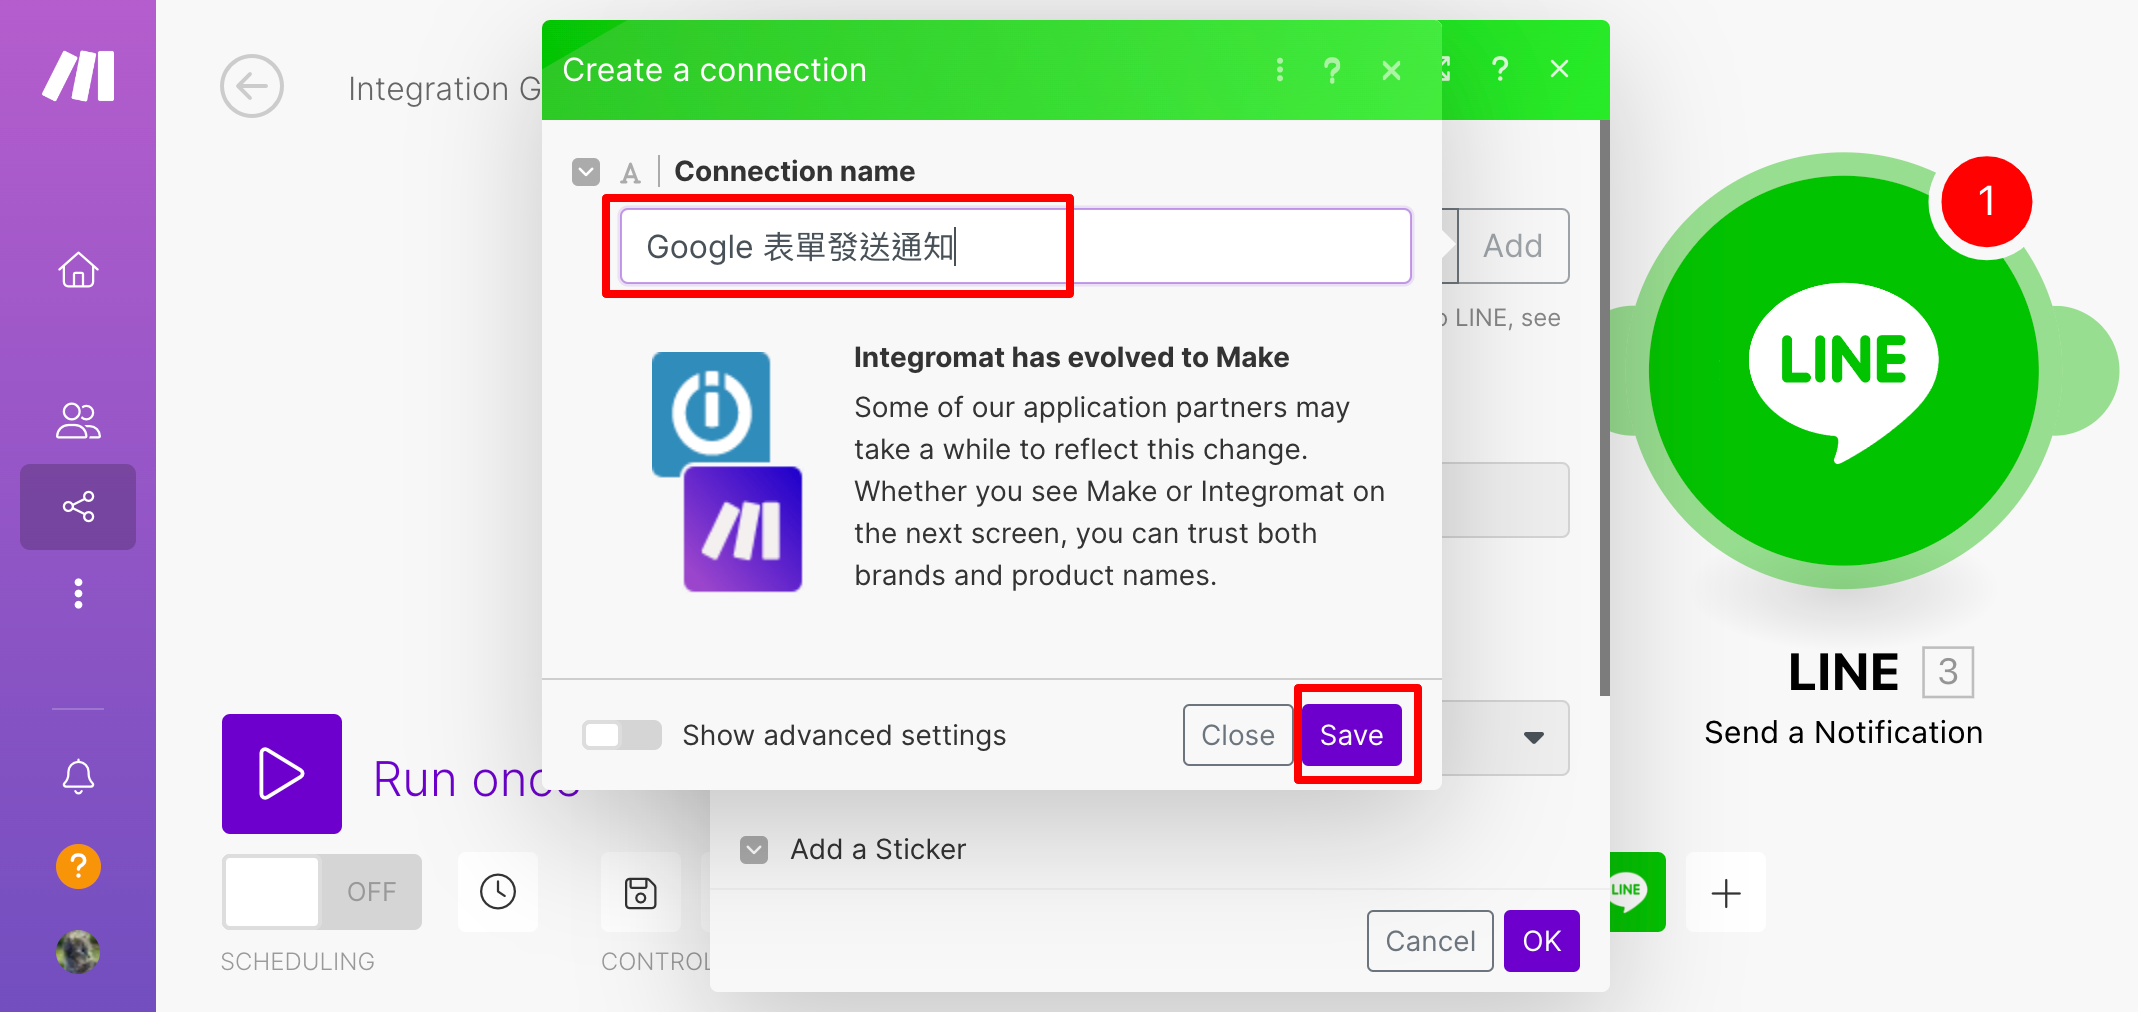This screenshot has height=1012, width=2138.
Task: Add a favorite with the plus button
Action: pos(1726,892)
